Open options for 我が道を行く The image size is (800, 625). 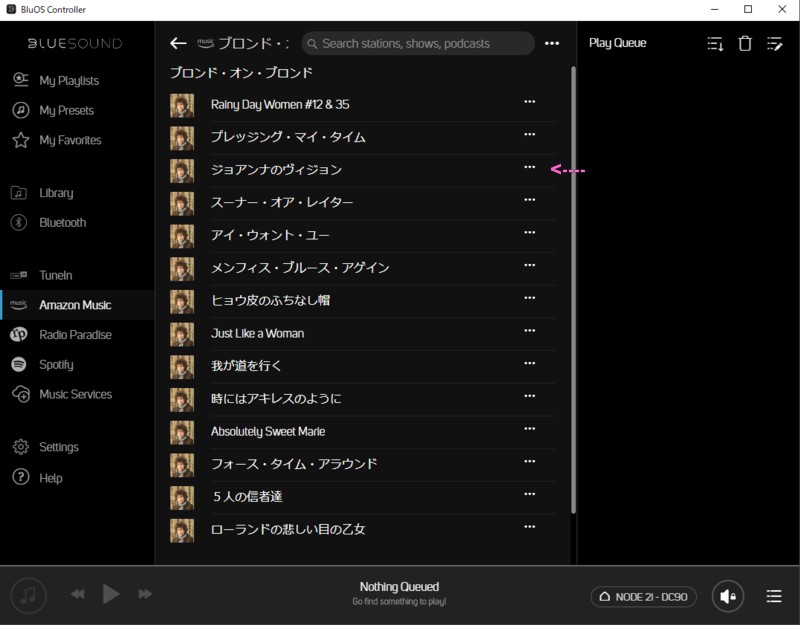pyautogui.click(x=530, y=363)
